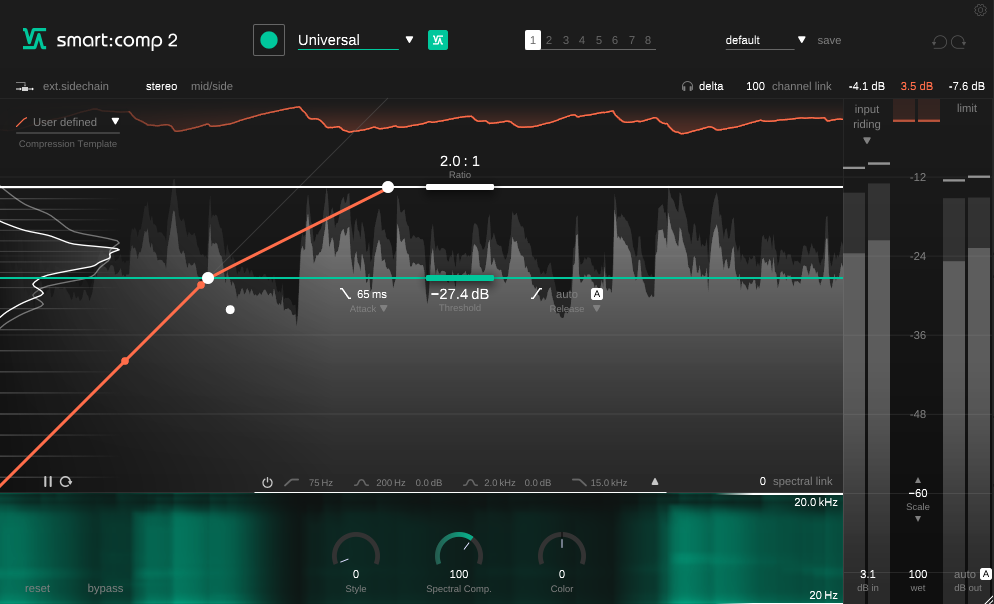This screenshot has width=994, height=604.
Task: Toggle the sidechain filter power icon
Action: pos(267,483)
